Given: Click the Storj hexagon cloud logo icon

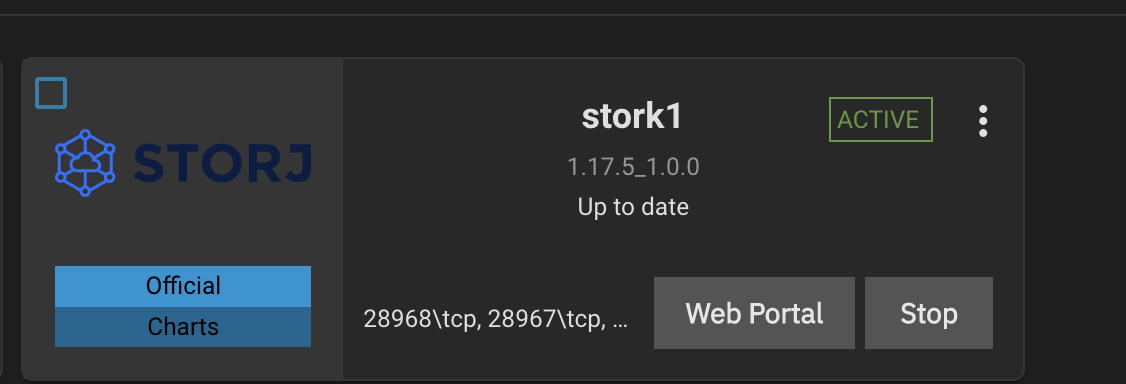Looking at the screenshot, I should [85, 163].
